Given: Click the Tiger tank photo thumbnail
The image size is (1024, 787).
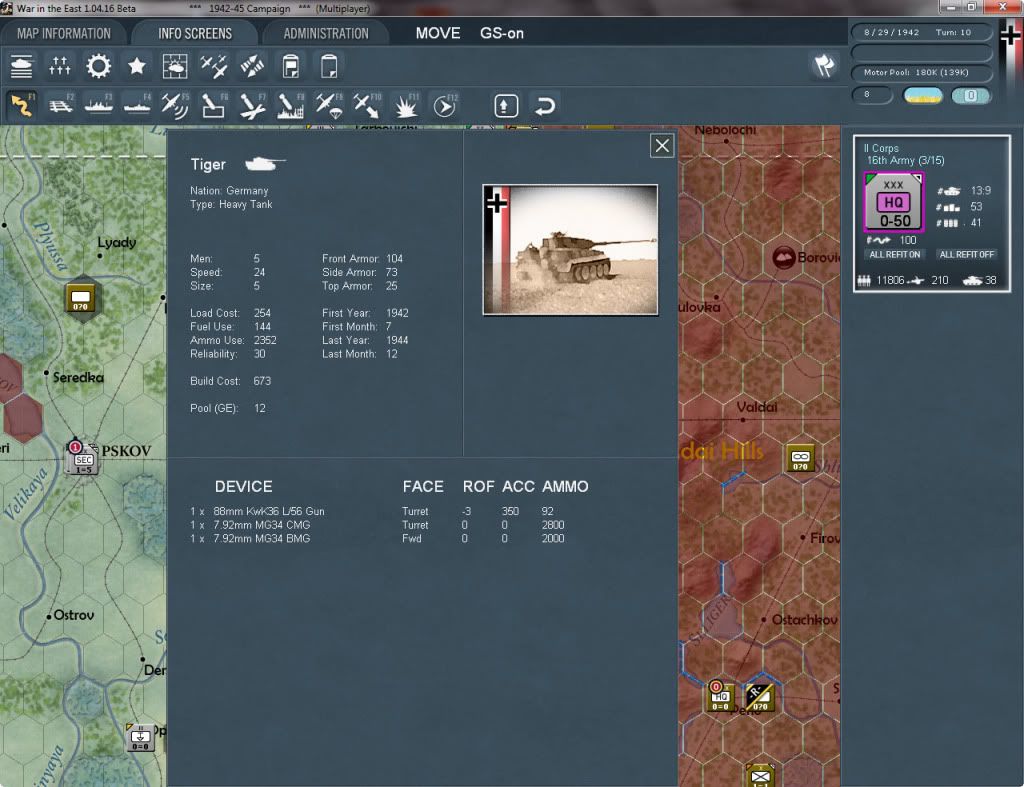Looking at the screenshot, I should [570, 249].
